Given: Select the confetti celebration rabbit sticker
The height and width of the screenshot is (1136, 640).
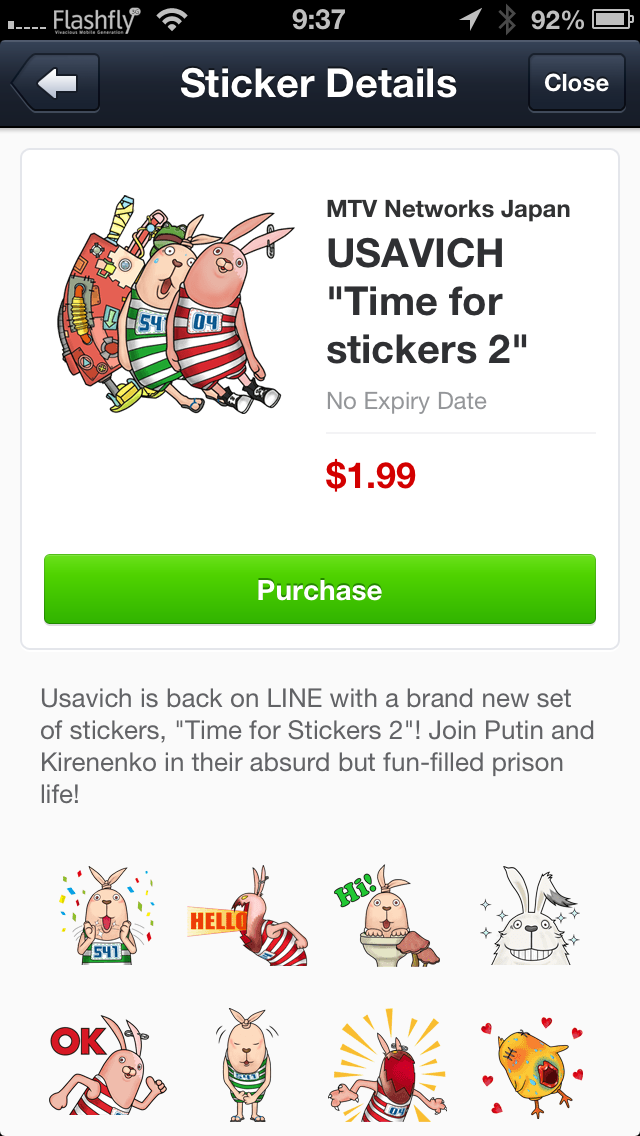Looking at the screenshot, I should pos(106,916).
